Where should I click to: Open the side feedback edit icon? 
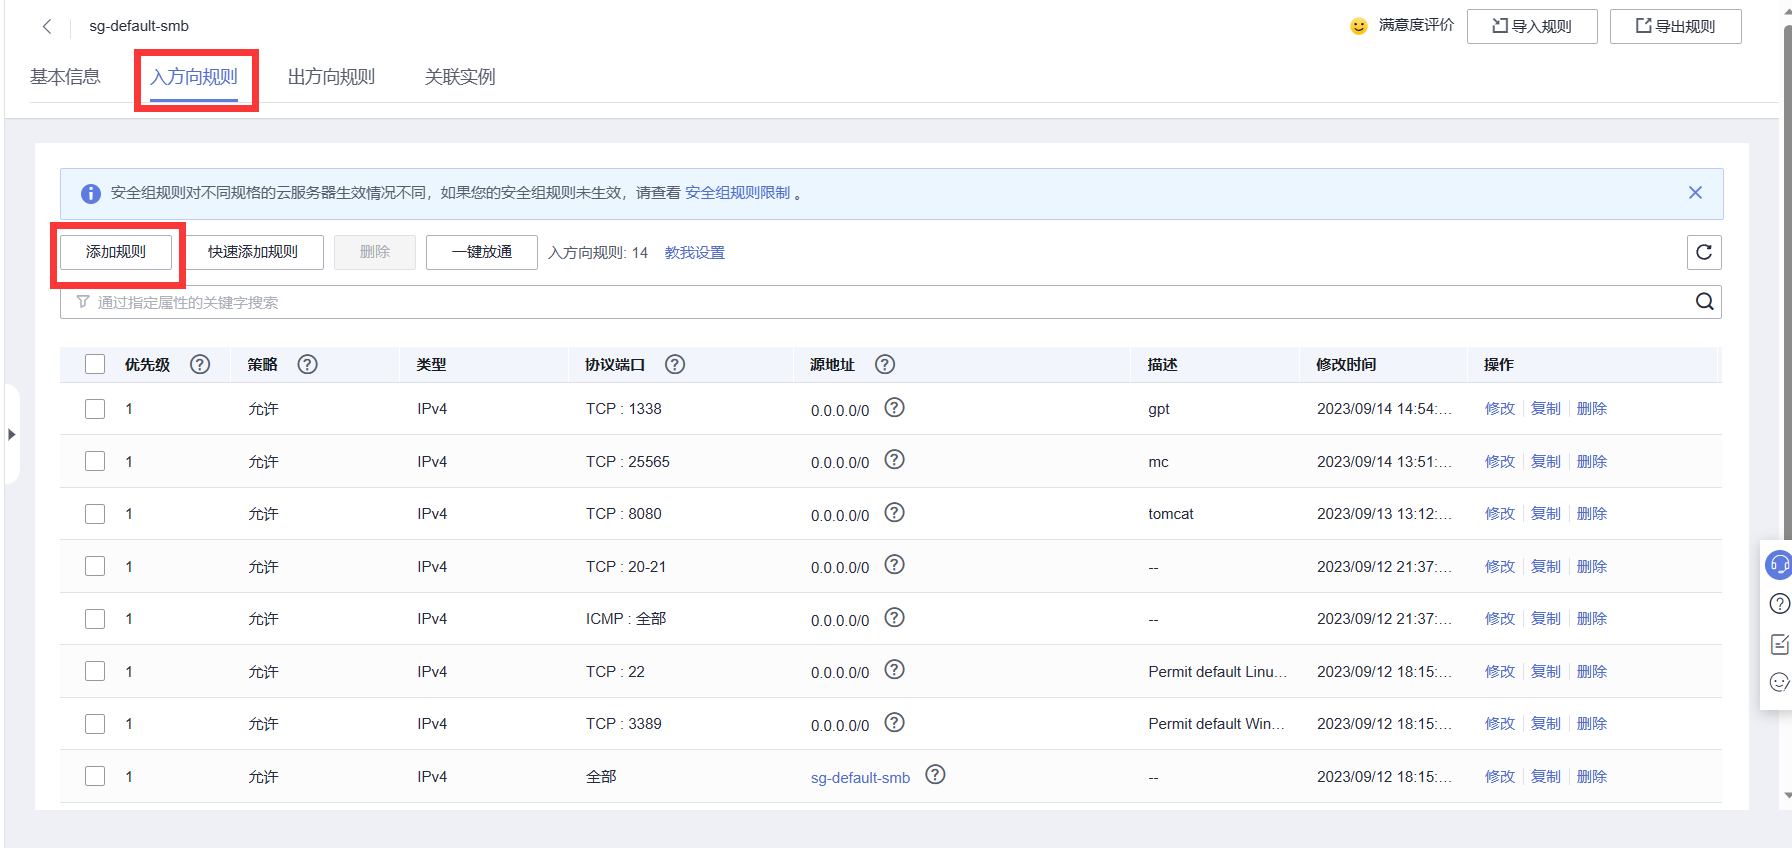1779,643
